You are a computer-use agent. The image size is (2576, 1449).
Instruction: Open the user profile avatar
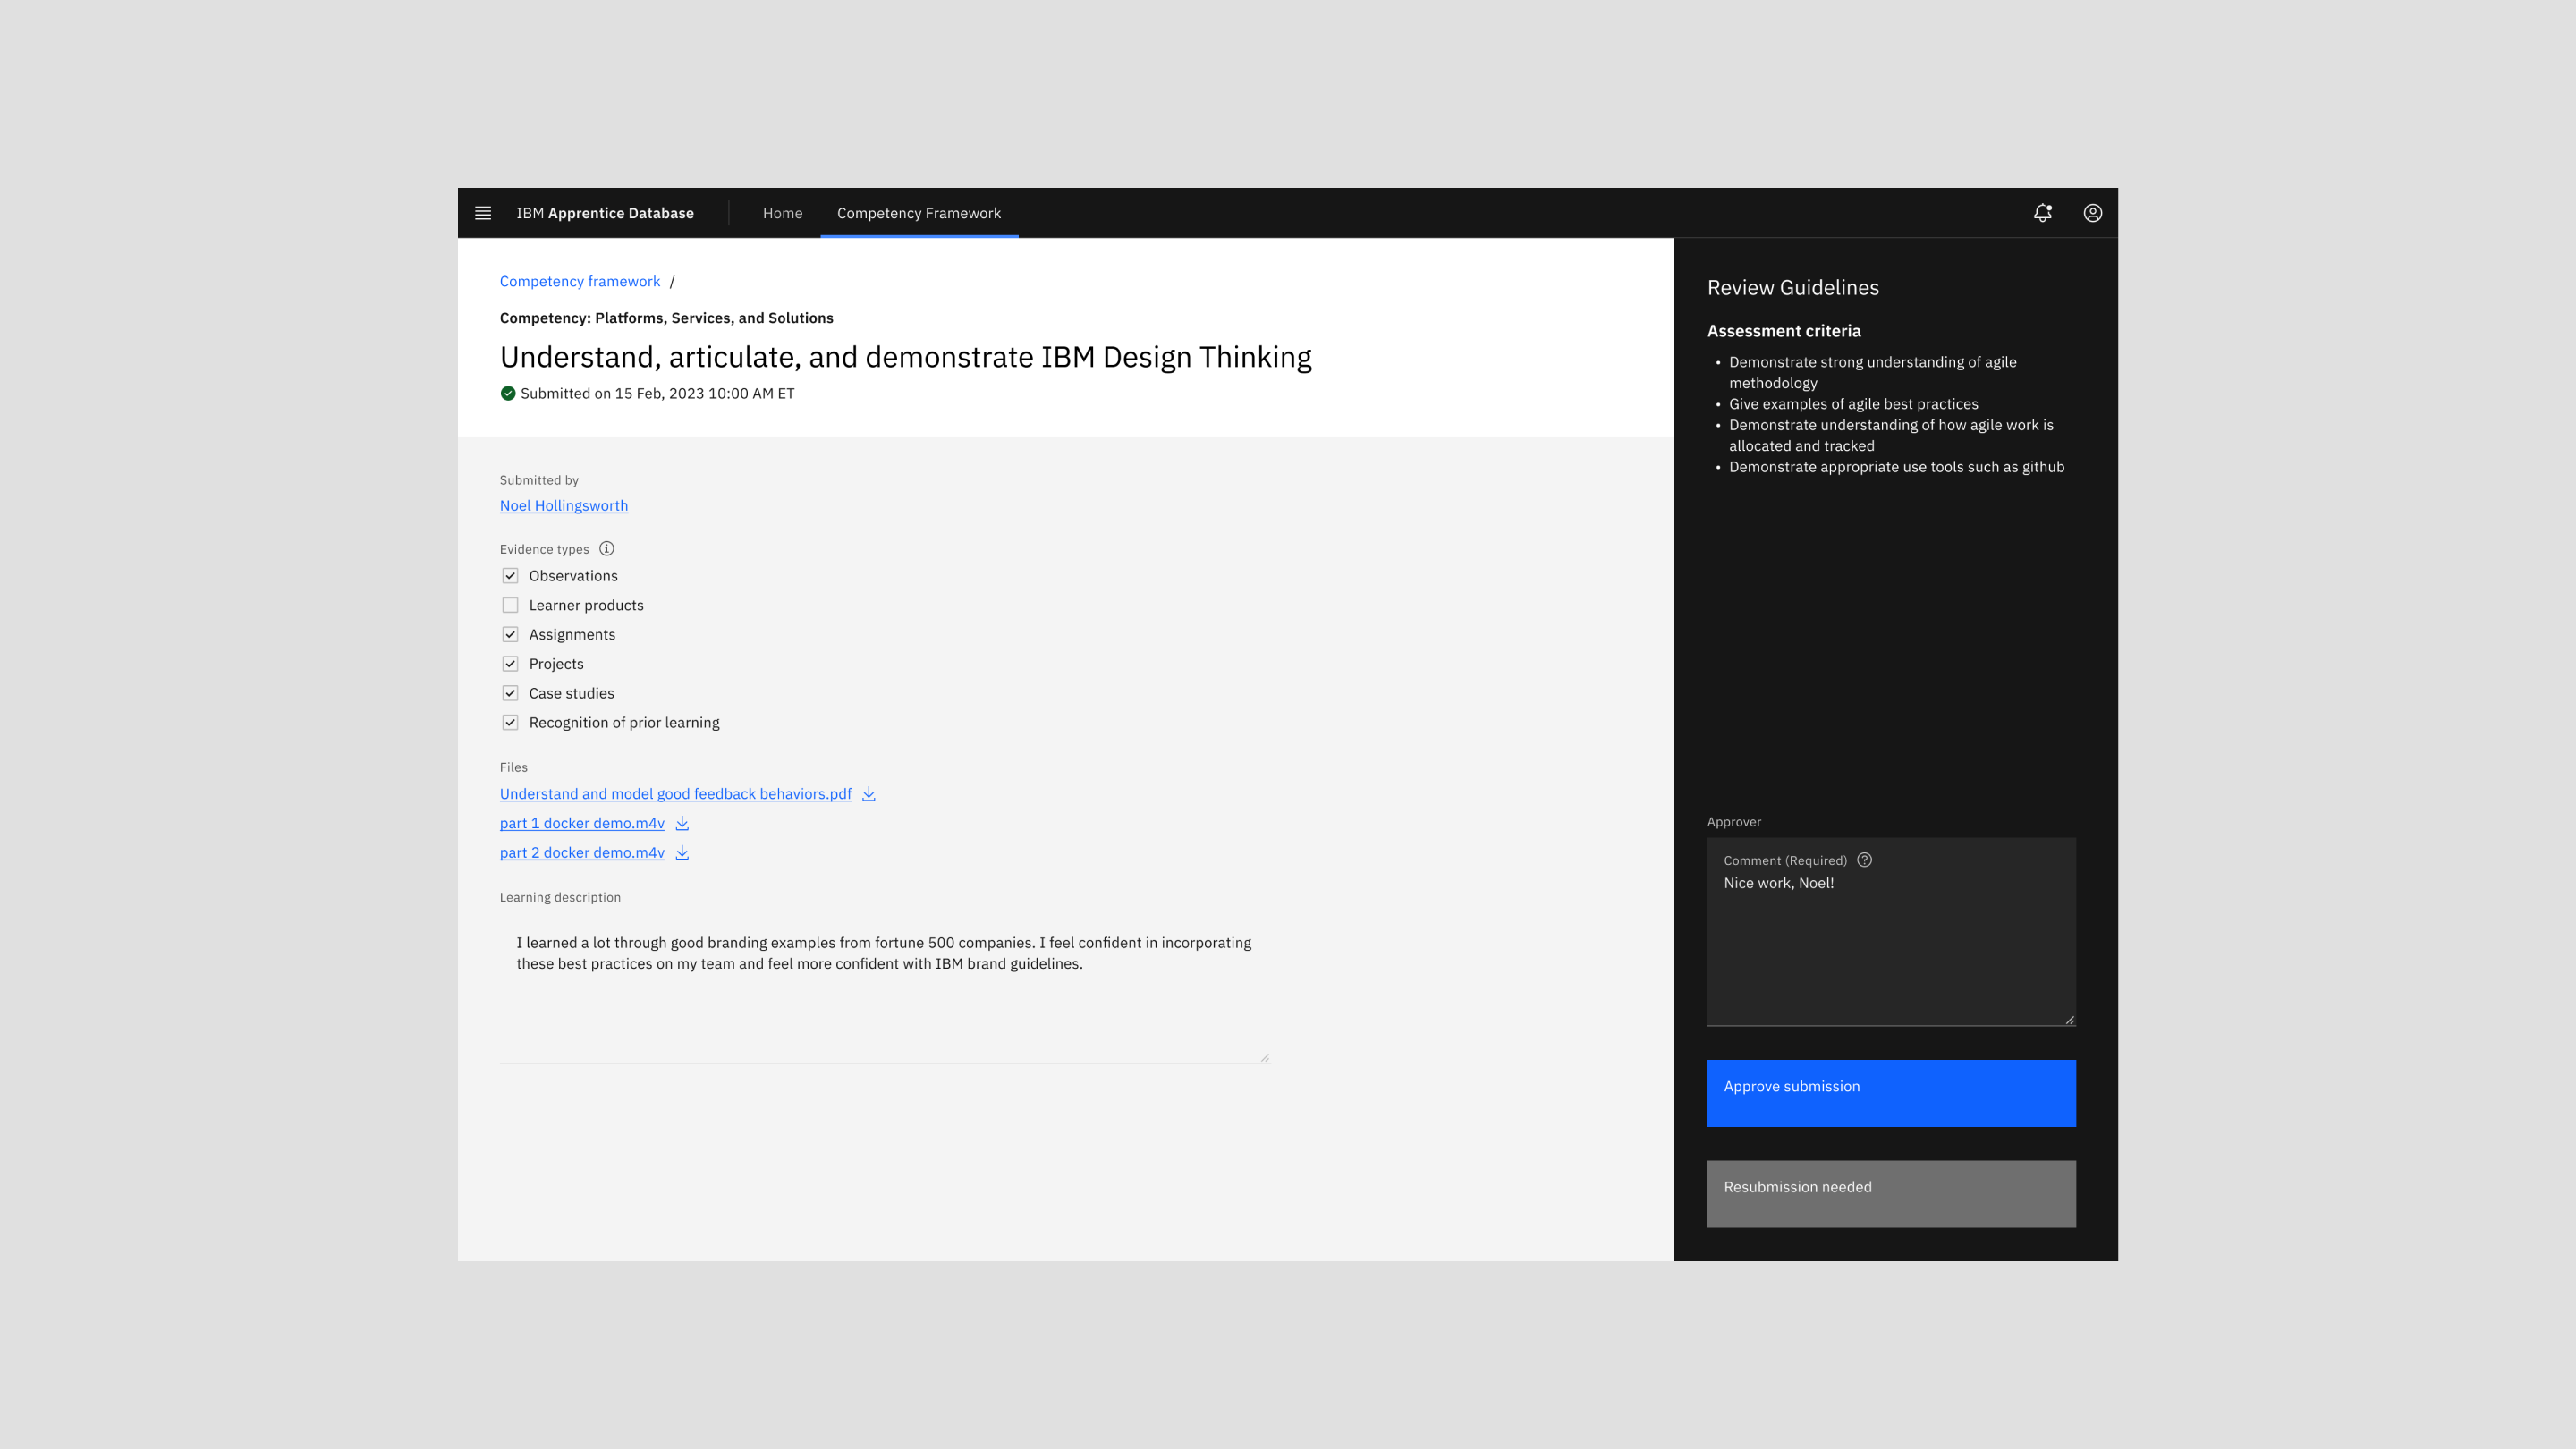pos(2093,213)
